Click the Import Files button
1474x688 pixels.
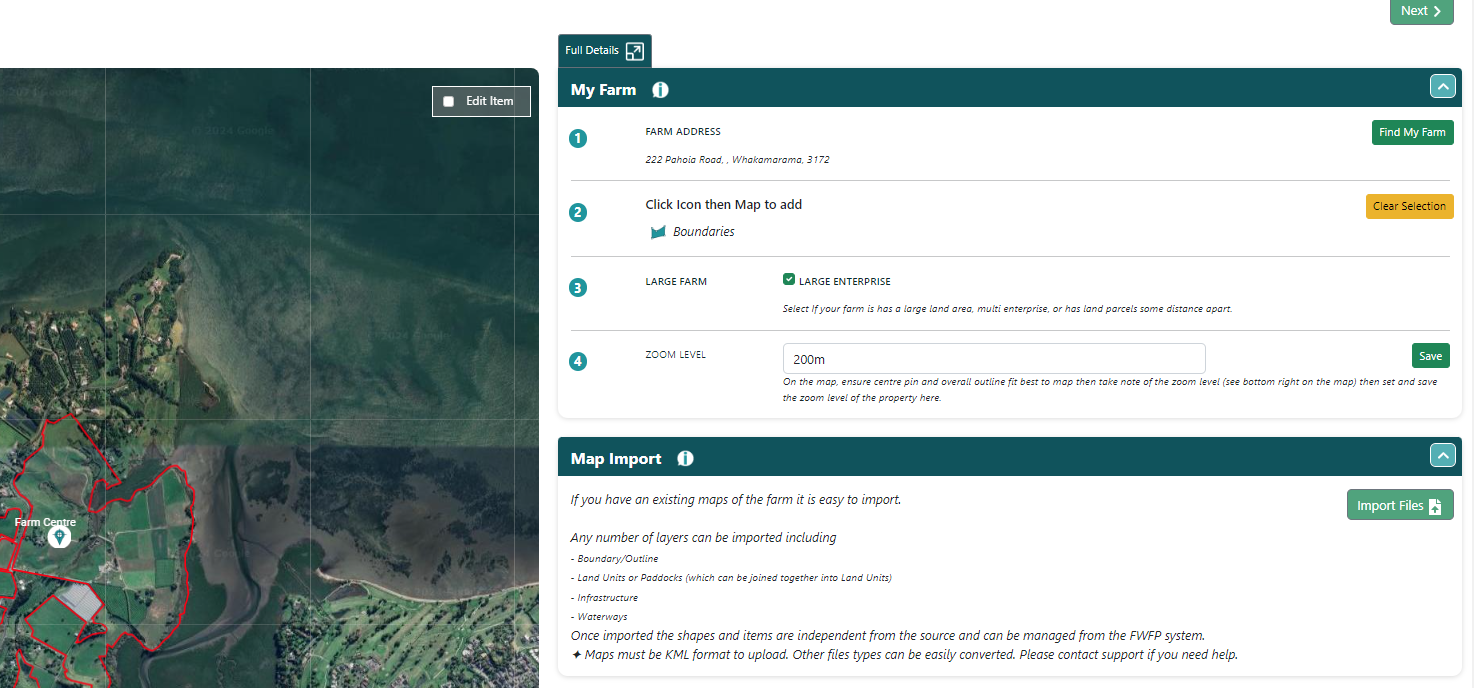click(x=1399, y=506)
